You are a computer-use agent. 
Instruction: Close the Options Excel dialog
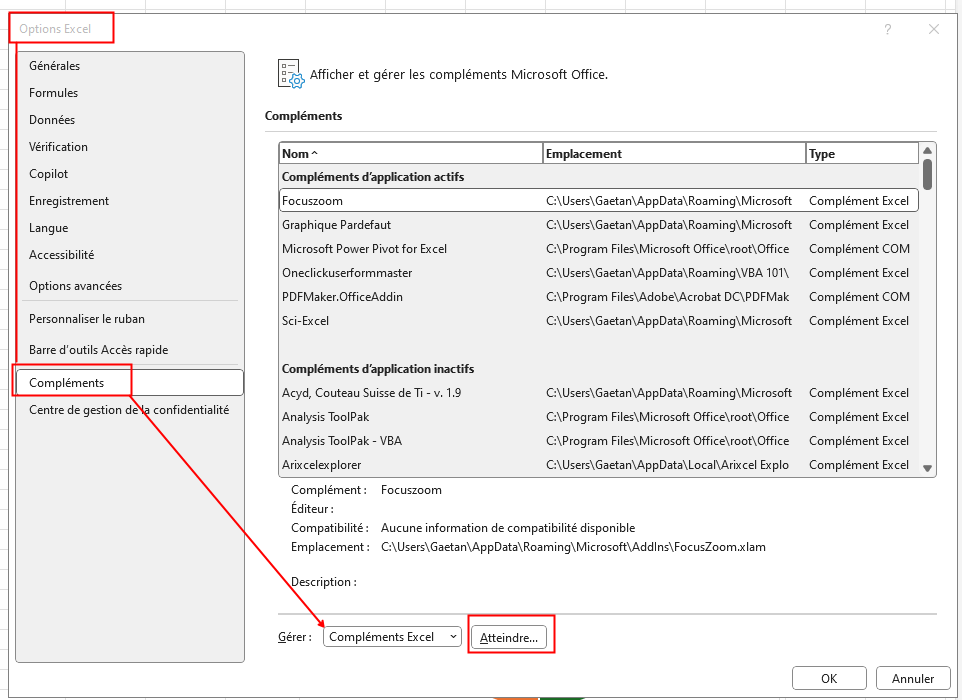[934, 30]
